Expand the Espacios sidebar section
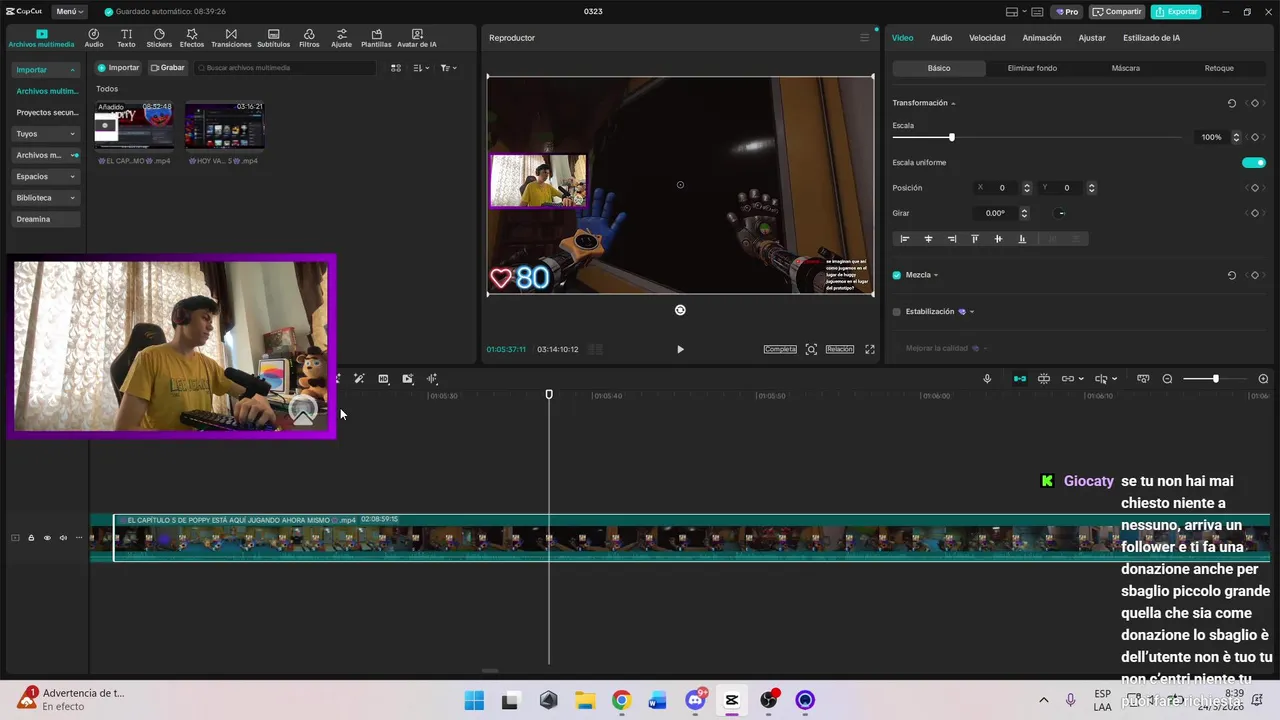 click(46, 177)
